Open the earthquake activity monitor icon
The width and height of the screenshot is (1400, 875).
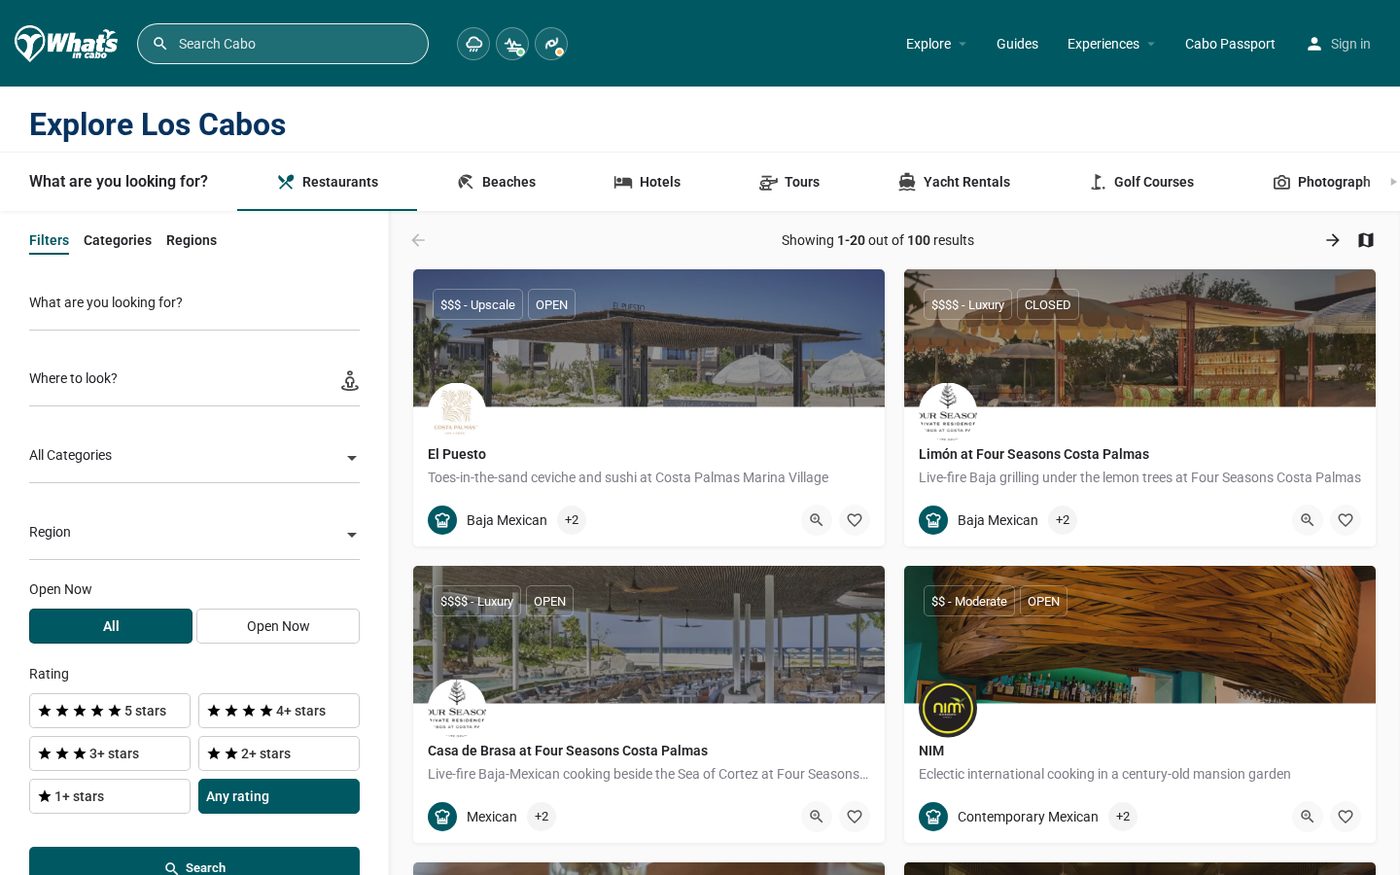pos(513,44)
